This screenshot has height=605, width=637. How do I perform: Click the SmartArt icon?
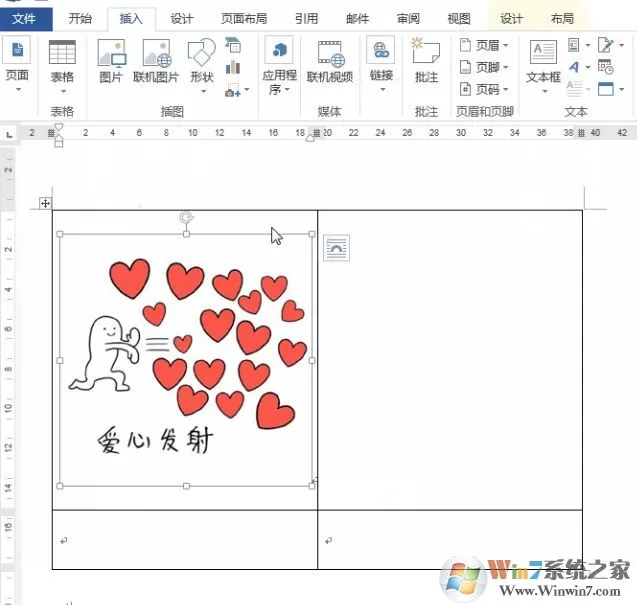233,45
